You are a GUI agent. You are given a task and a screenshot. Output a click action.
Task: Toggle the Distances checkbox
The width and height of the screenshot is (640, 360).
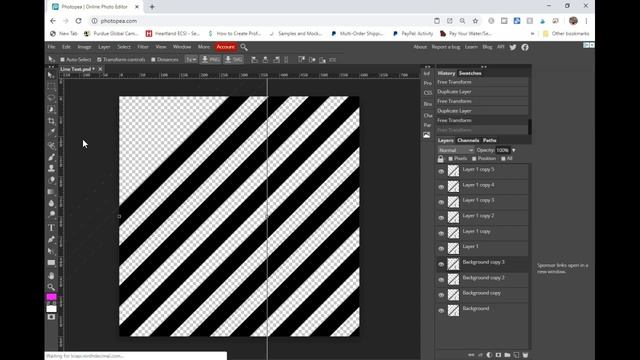153,60
